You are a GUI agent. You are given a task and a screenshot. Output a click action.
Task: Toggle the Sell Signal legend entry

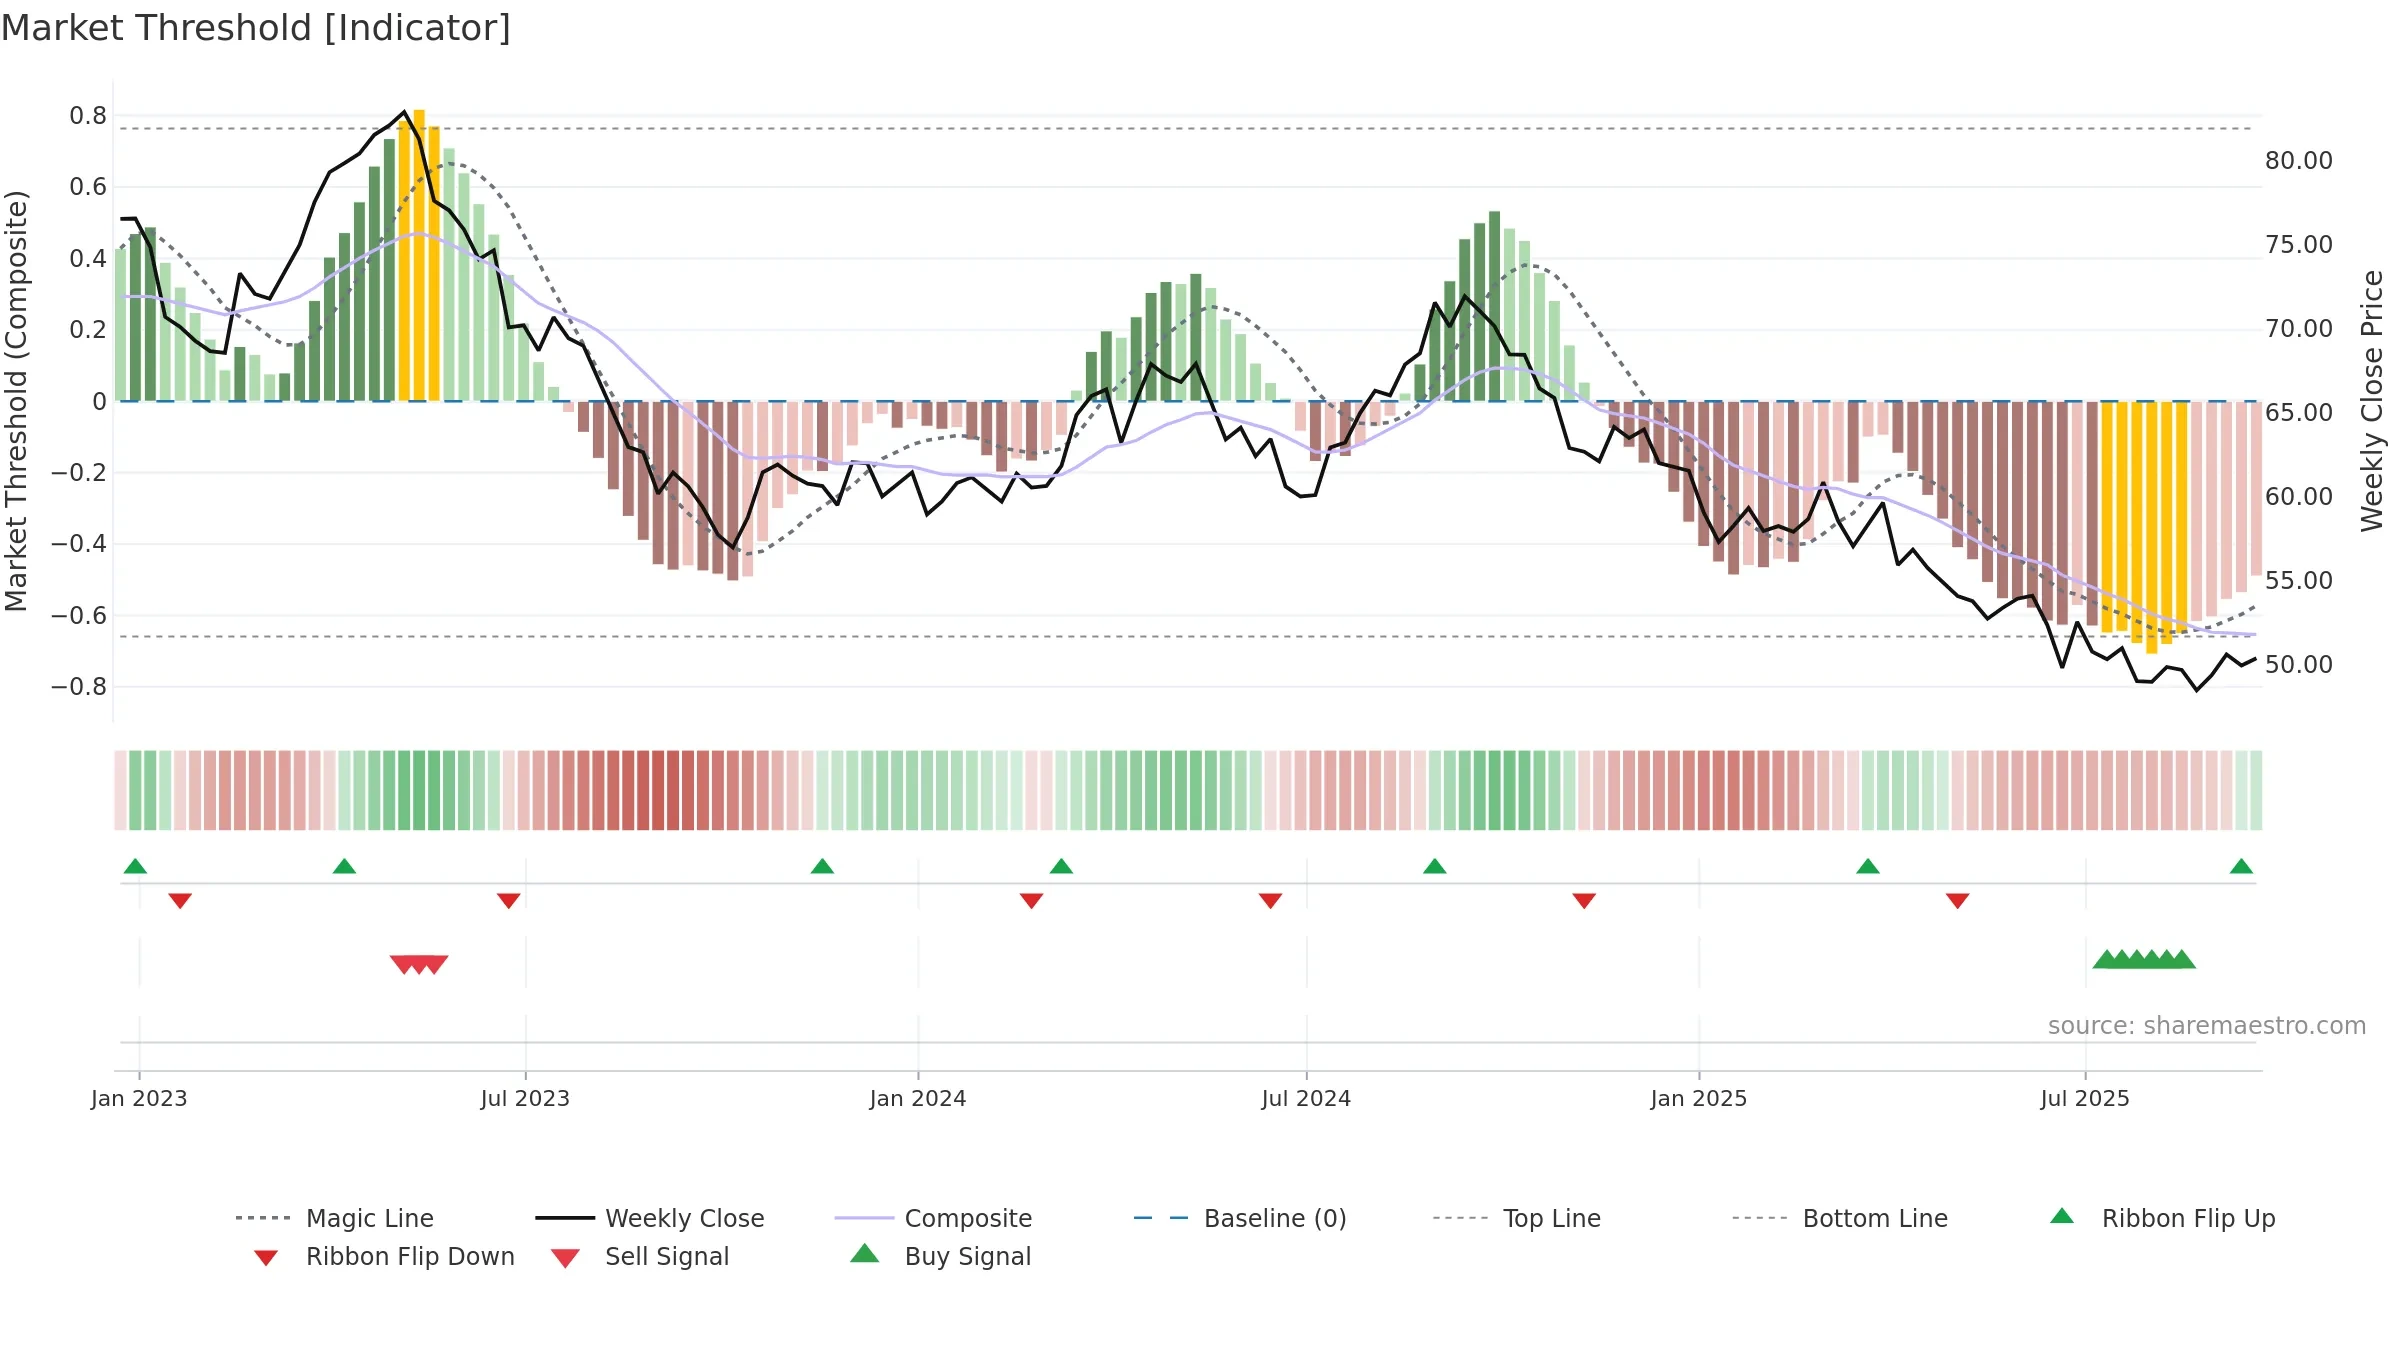640,1256
